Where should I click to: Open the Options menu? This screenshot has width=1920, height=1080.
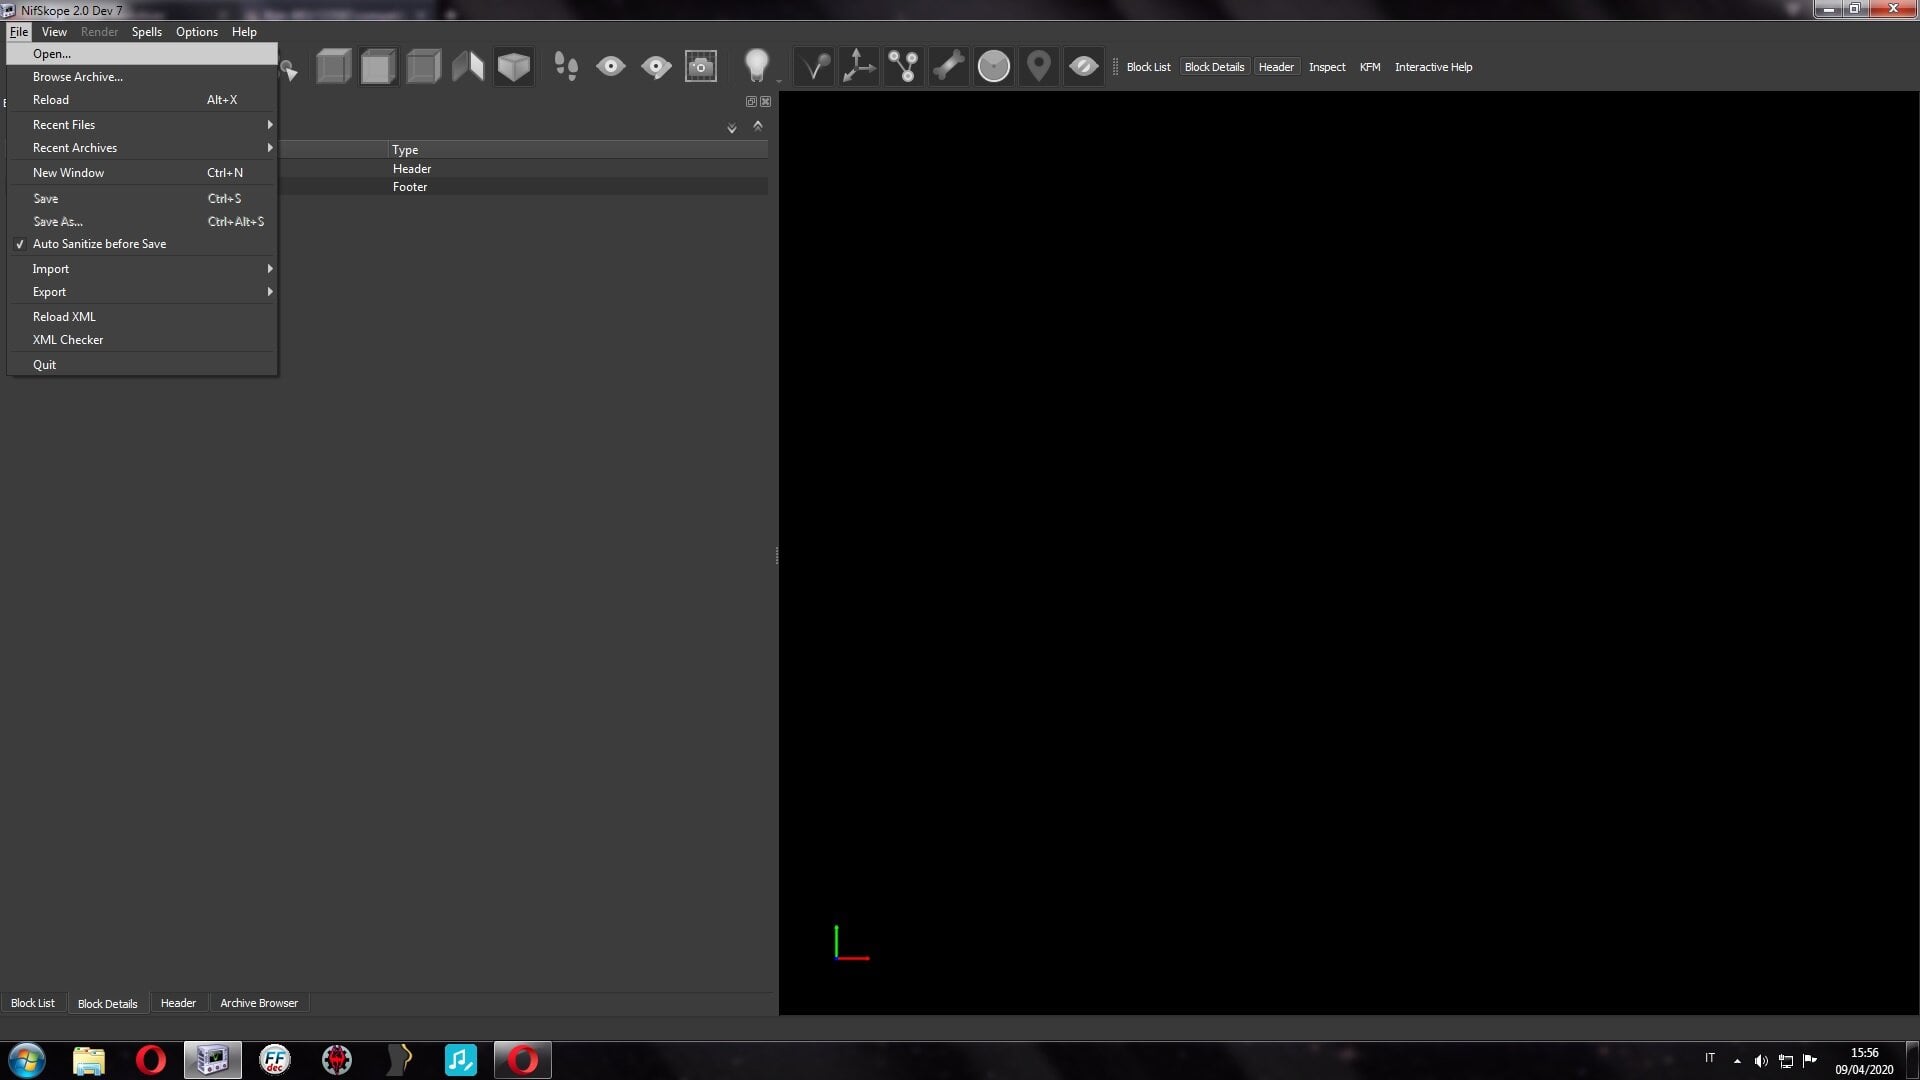coord(197,32)
